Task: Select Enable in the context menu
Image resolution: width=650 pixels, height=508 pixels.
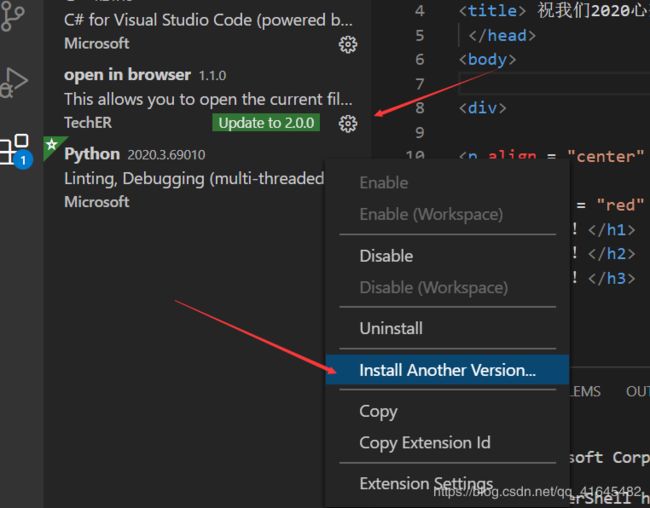Action: [x=384, y=183]
